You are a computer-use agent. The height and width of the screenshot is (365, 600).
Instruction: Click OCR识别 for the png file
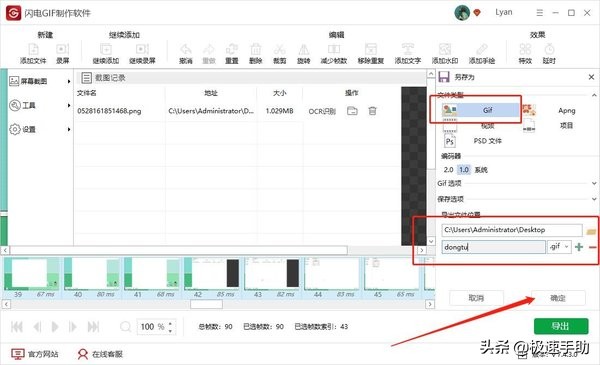pyautogui.click(x=322, y=111)
